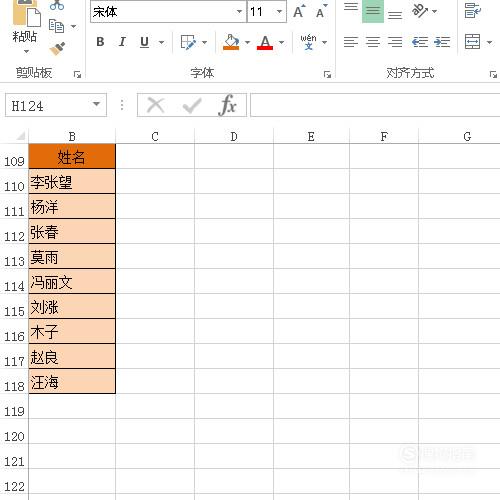
Task: Click the cell containing 莫雨
Action: (72, 256)
